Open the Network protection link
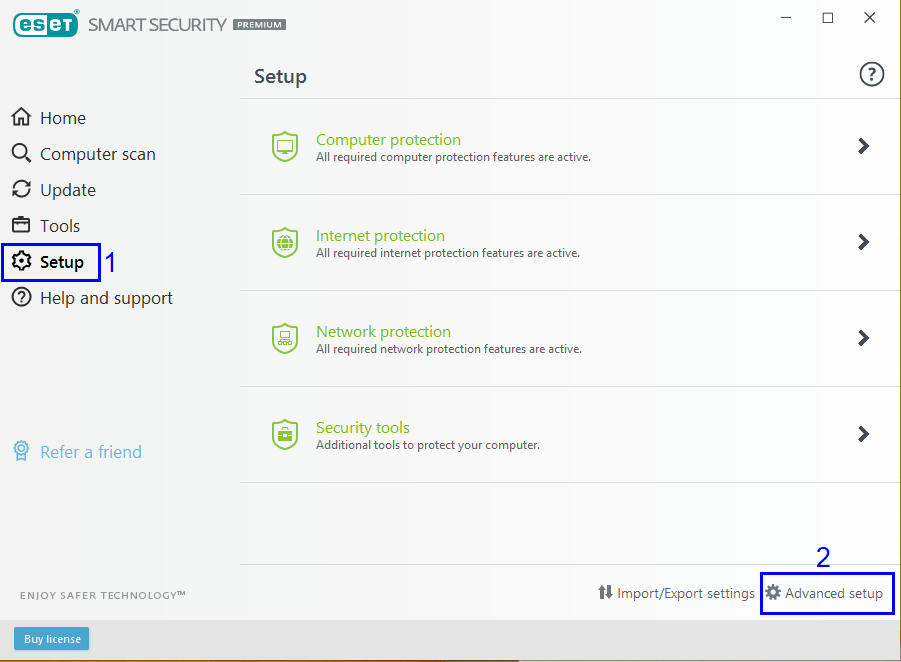The image size is (901, 662). [383, 332]
